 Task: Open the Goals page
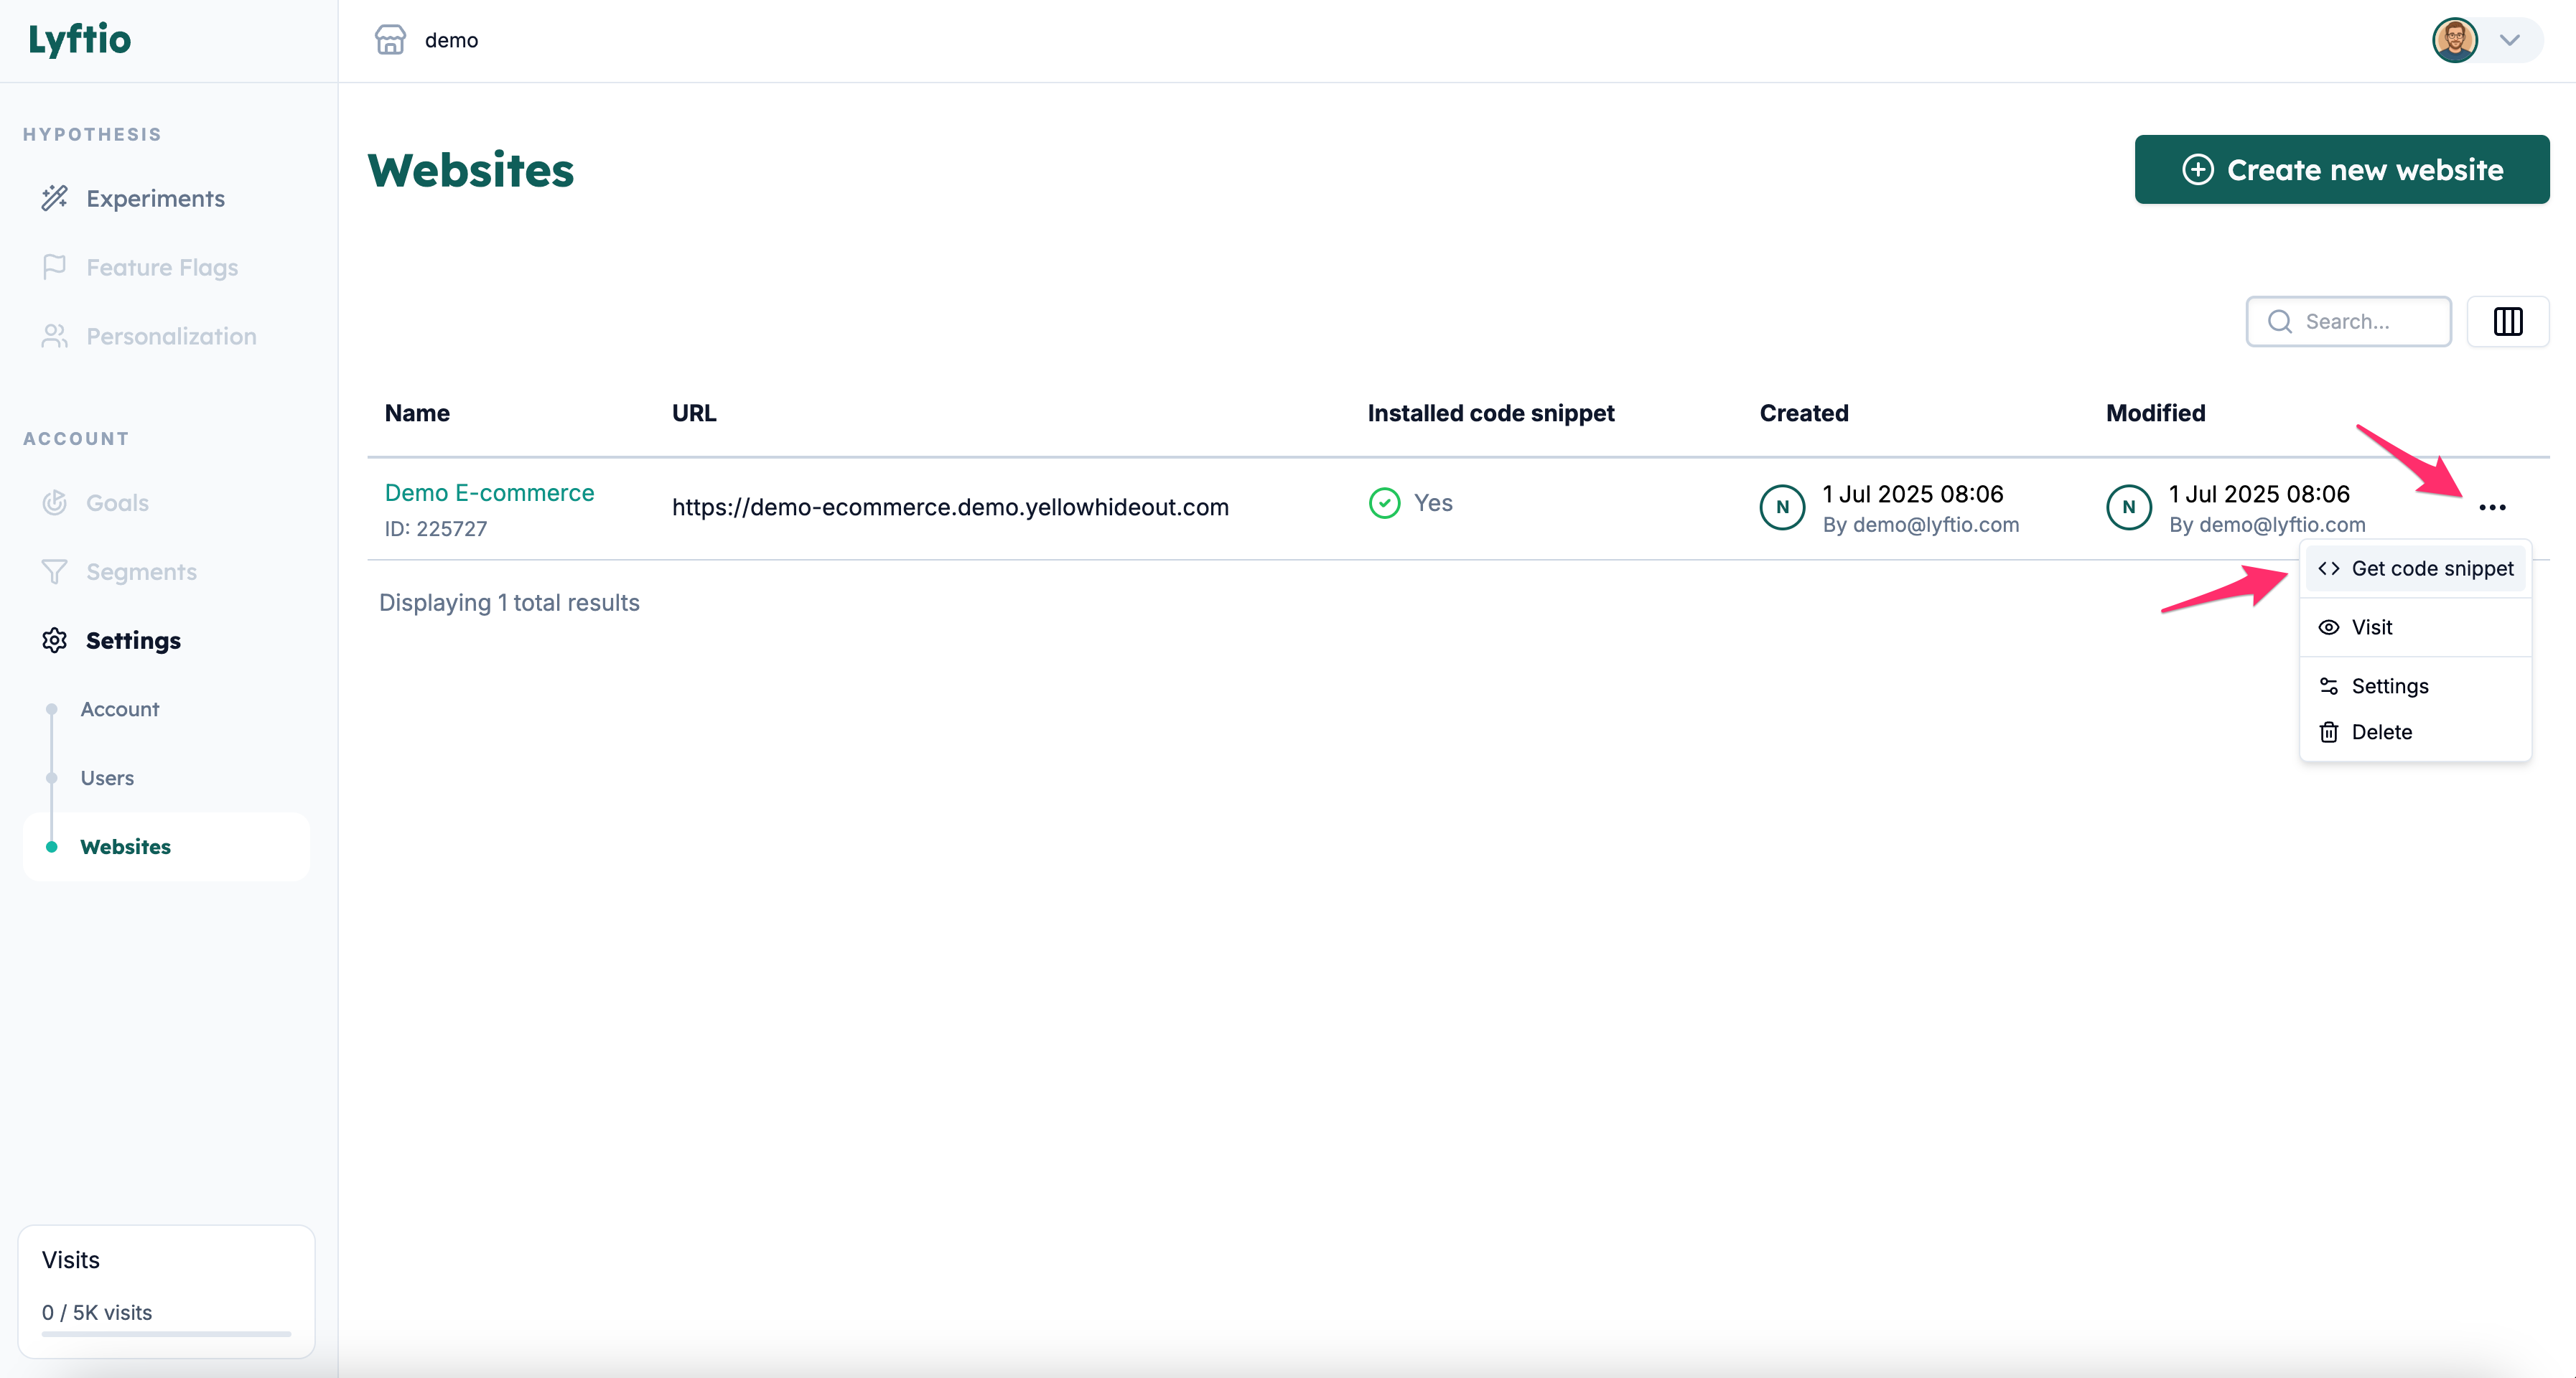[116, 502]
